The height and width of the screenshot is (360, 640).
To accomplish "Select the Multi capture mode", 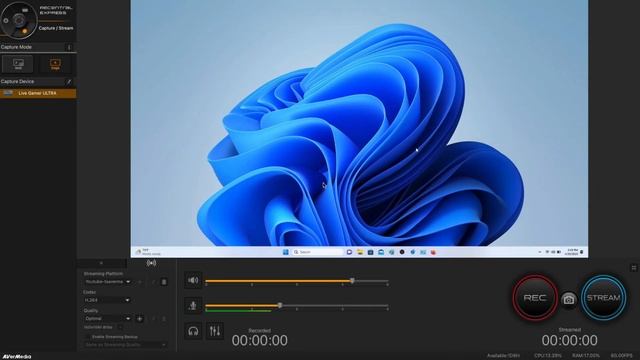I will pos(18,64).
